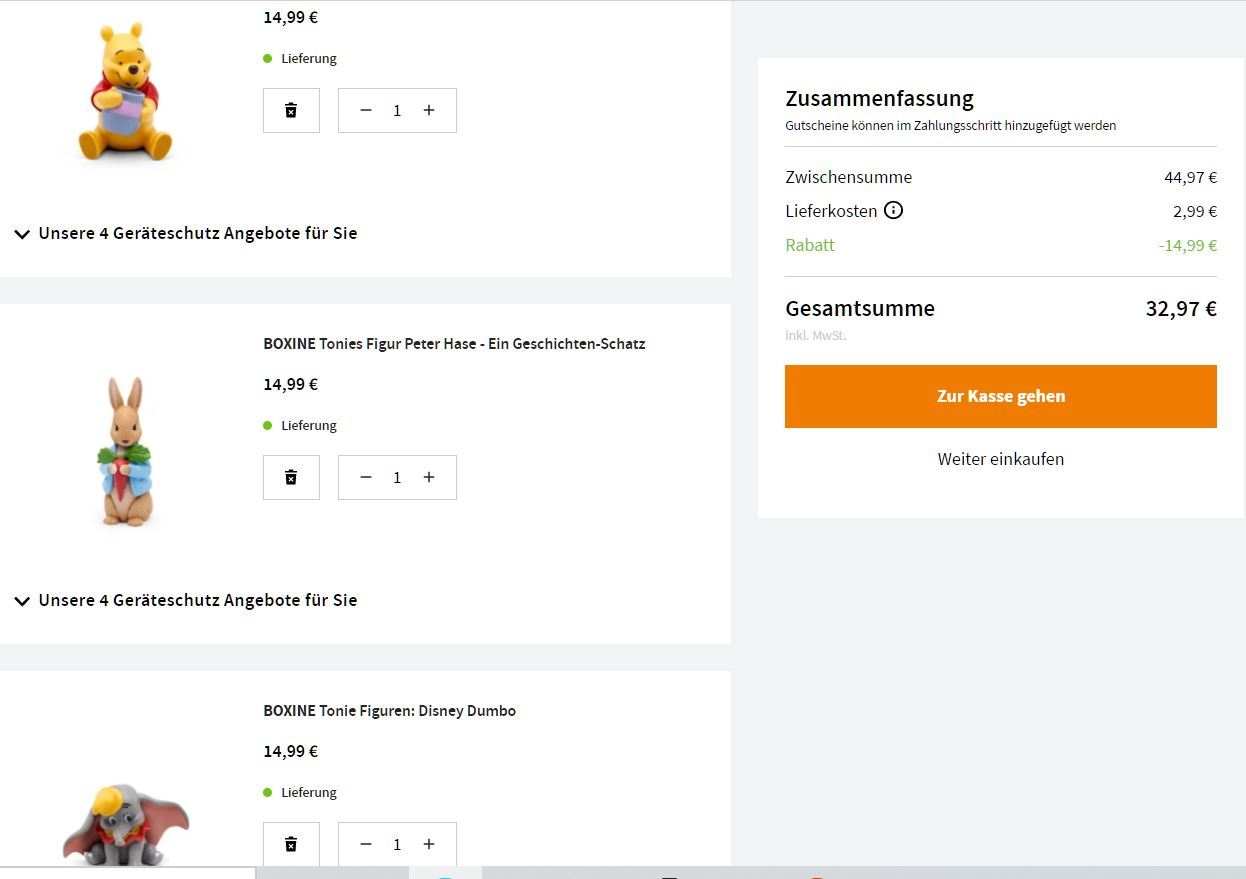Click the Zwischensumme label

coord(849,177)
